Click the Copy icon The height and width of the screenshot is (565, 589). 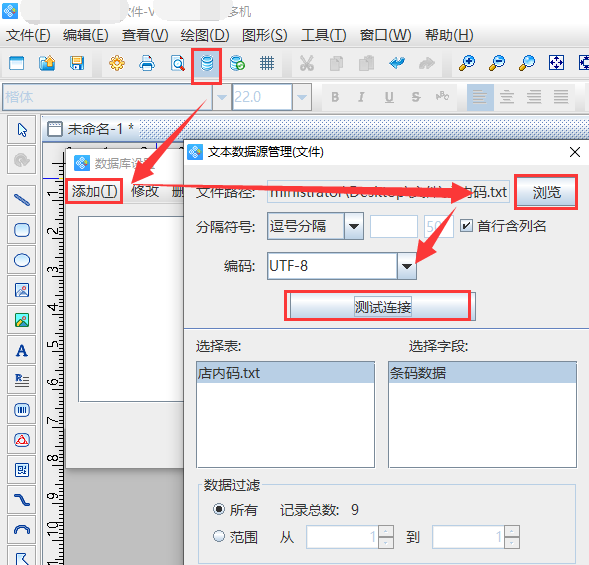336,63
